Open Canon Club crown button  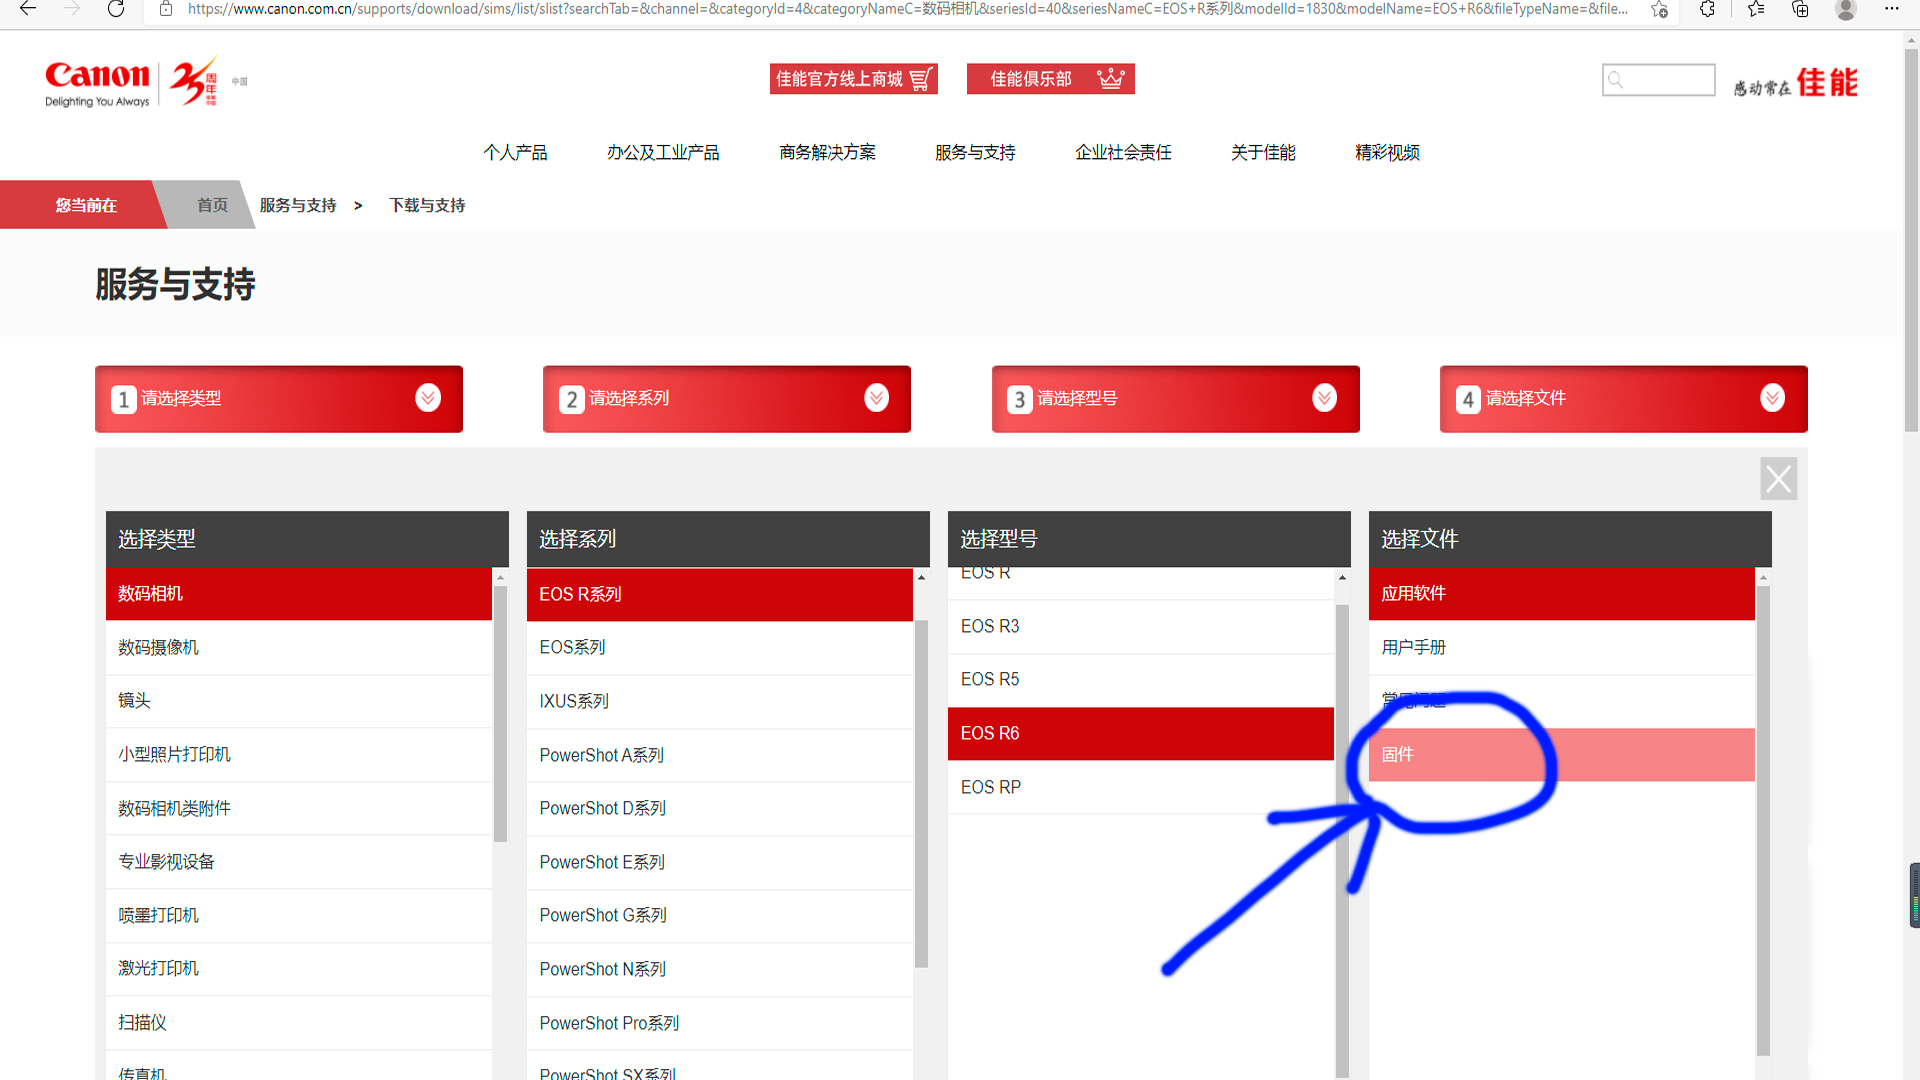coord(1050,79)
